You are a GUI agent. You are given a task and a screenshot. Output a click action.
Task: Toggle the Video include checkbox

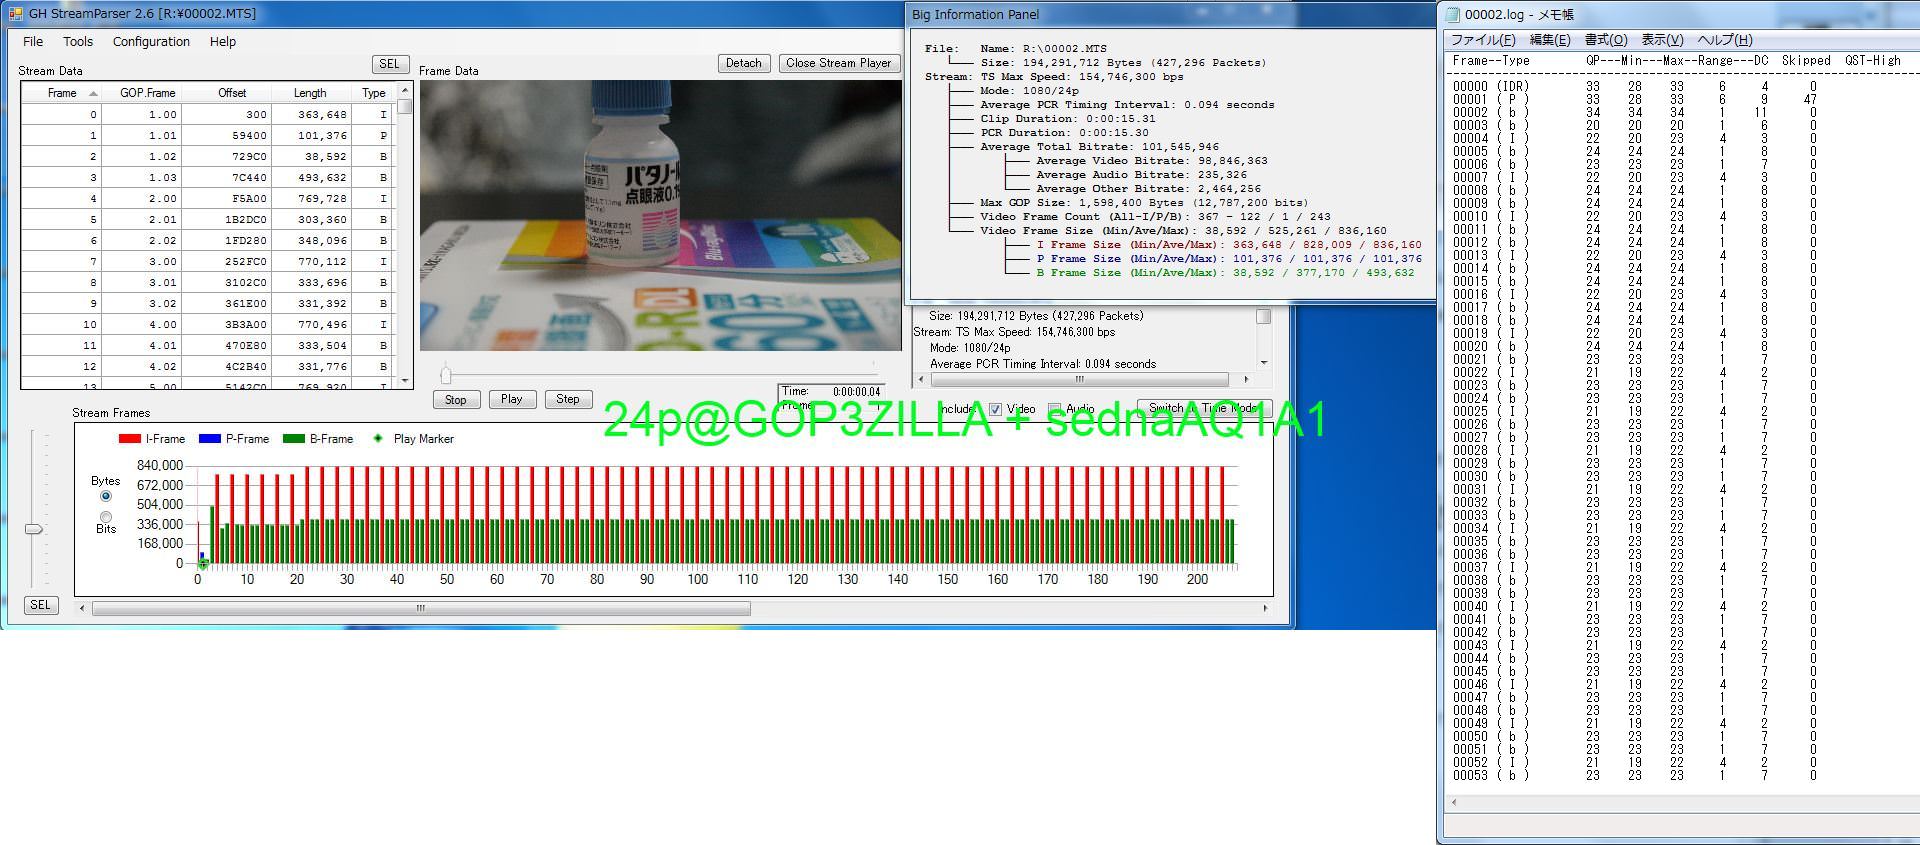(x=995, y=409)
